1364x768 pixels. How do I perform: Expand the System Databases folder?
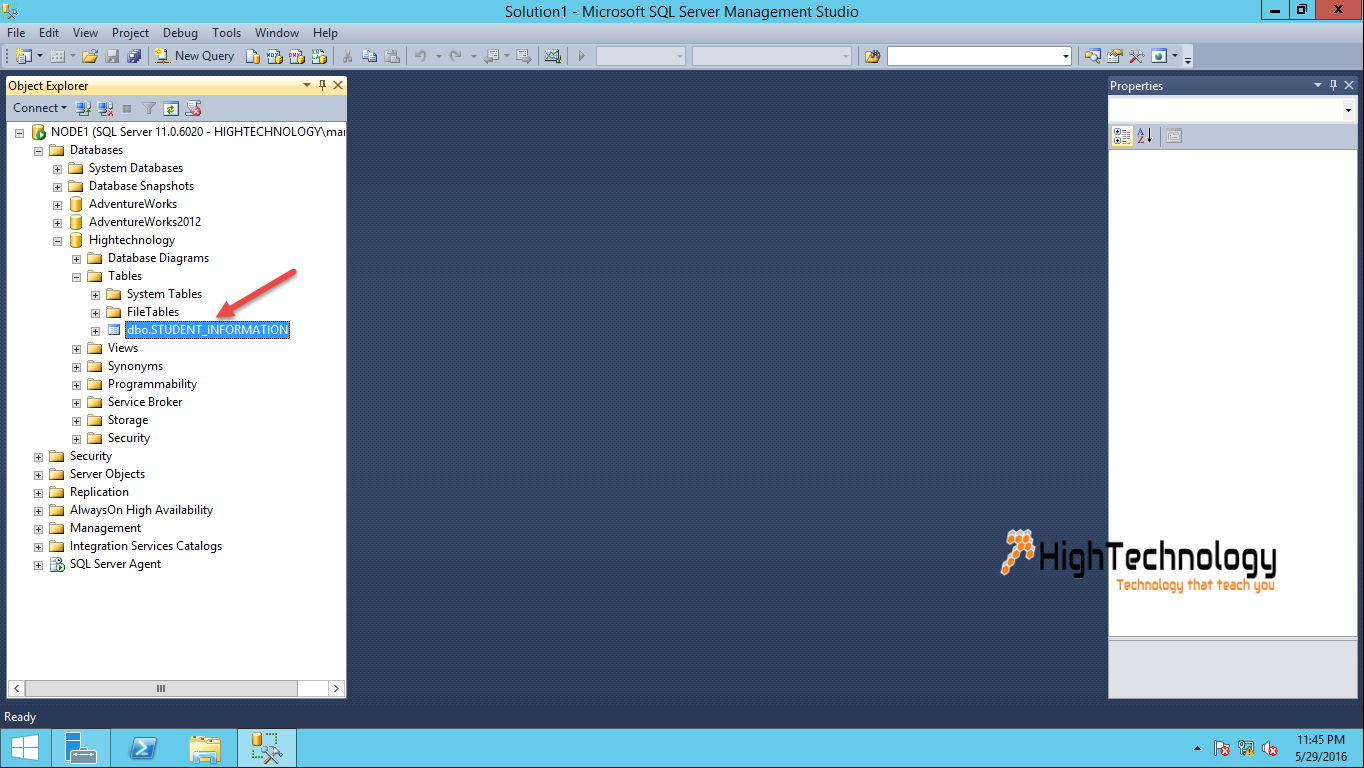pos(57,168)
